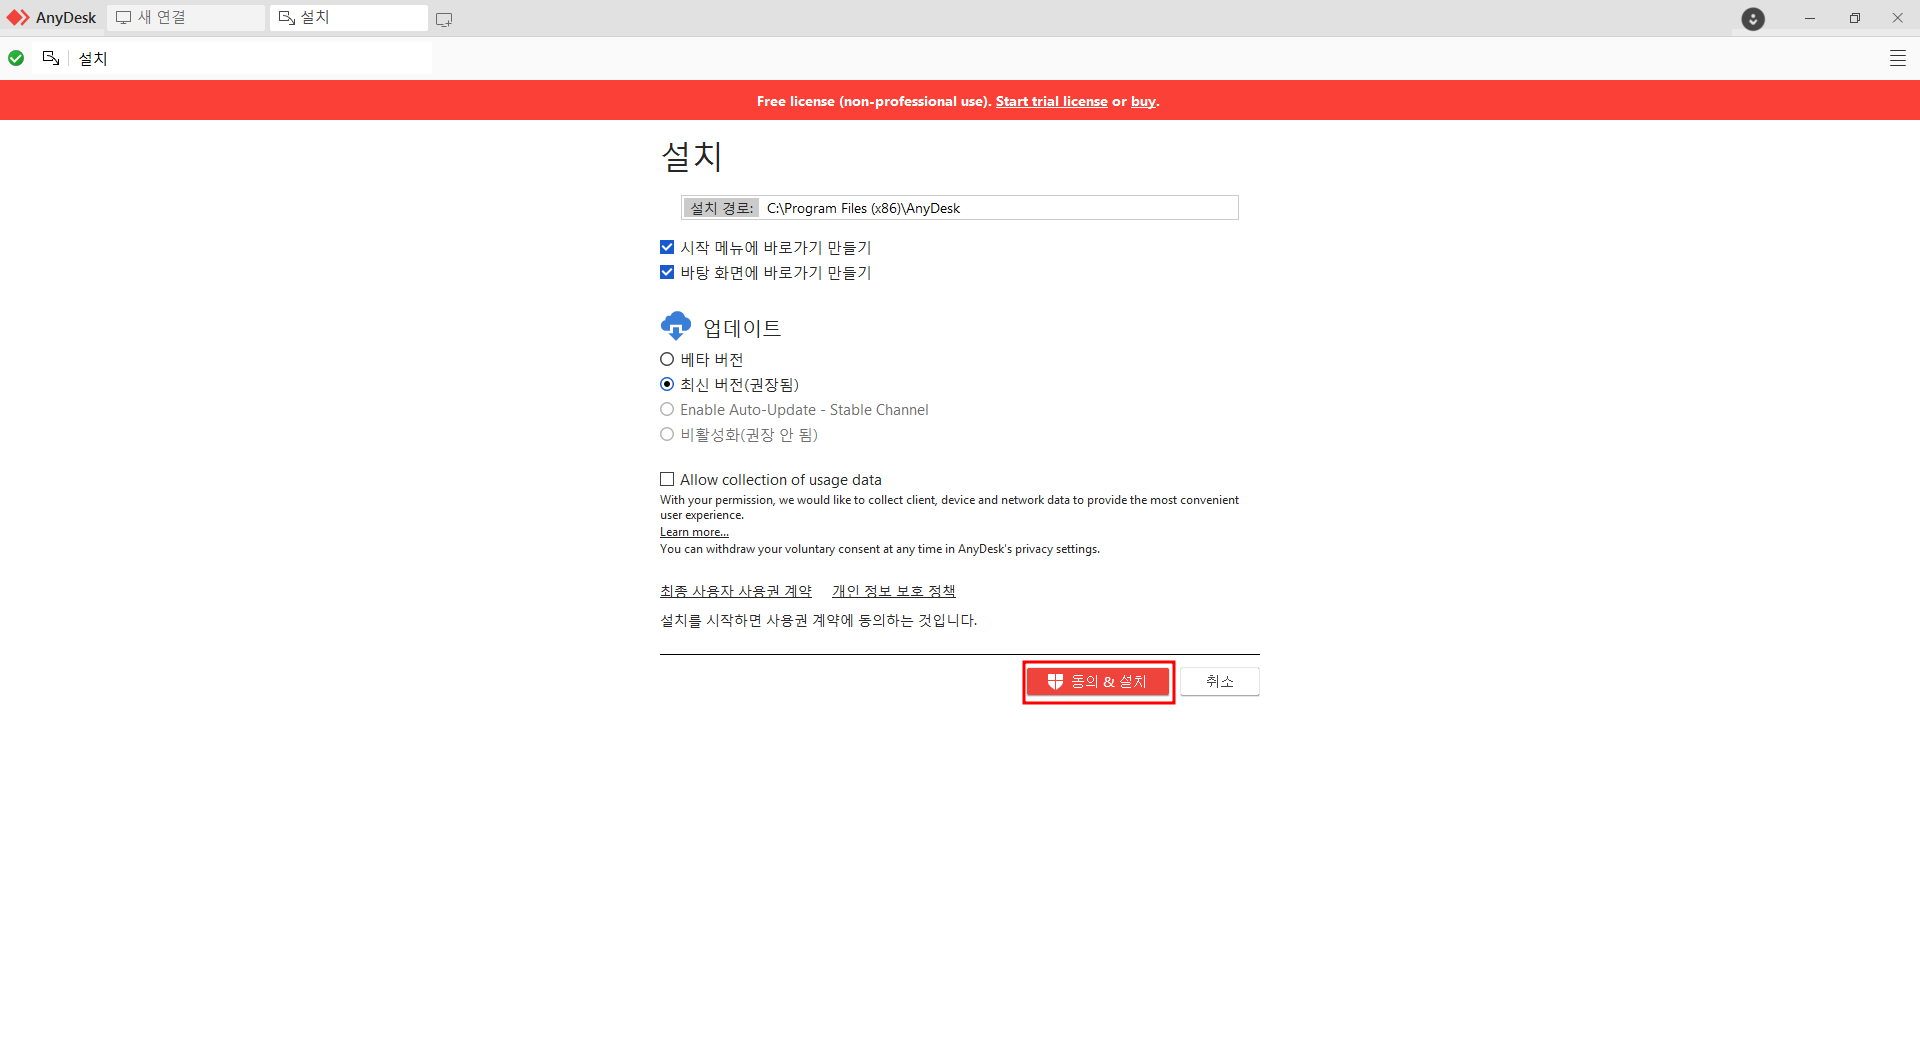The image size is (1920, 1040).
Task: Open the hamburger menu icon
Action: [x=1898, y=57]
